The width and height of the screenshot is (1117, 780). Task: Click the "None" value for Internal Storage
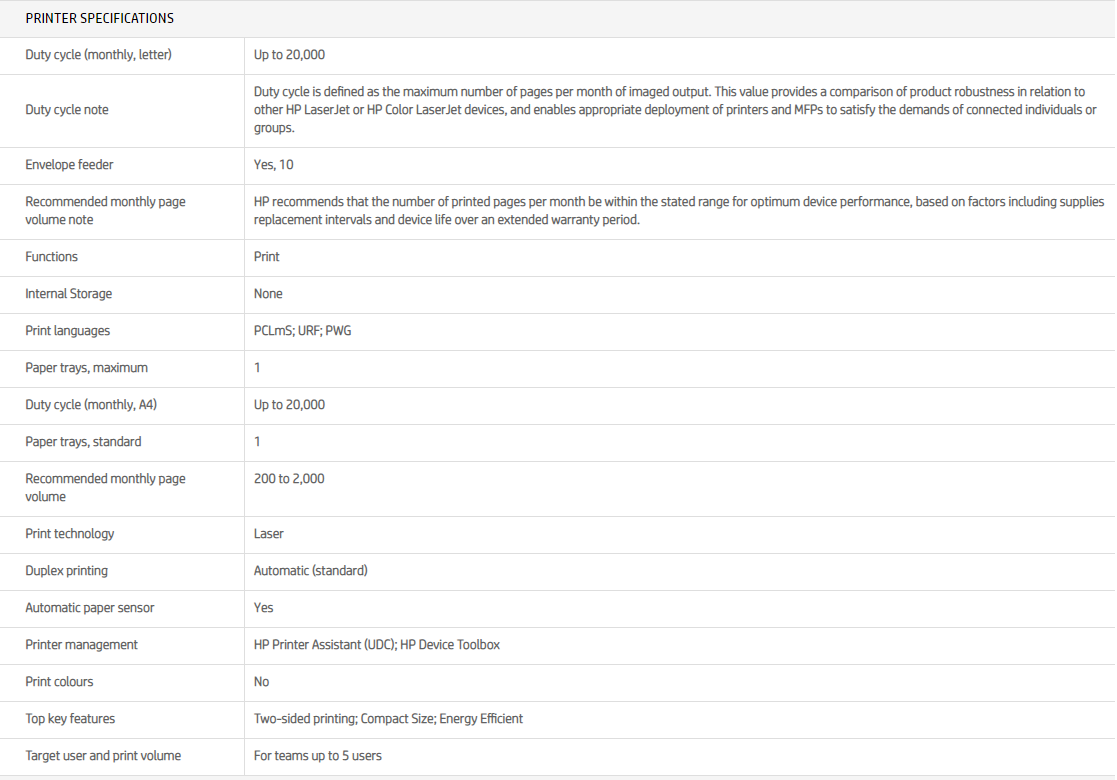[x=268, y=294]
